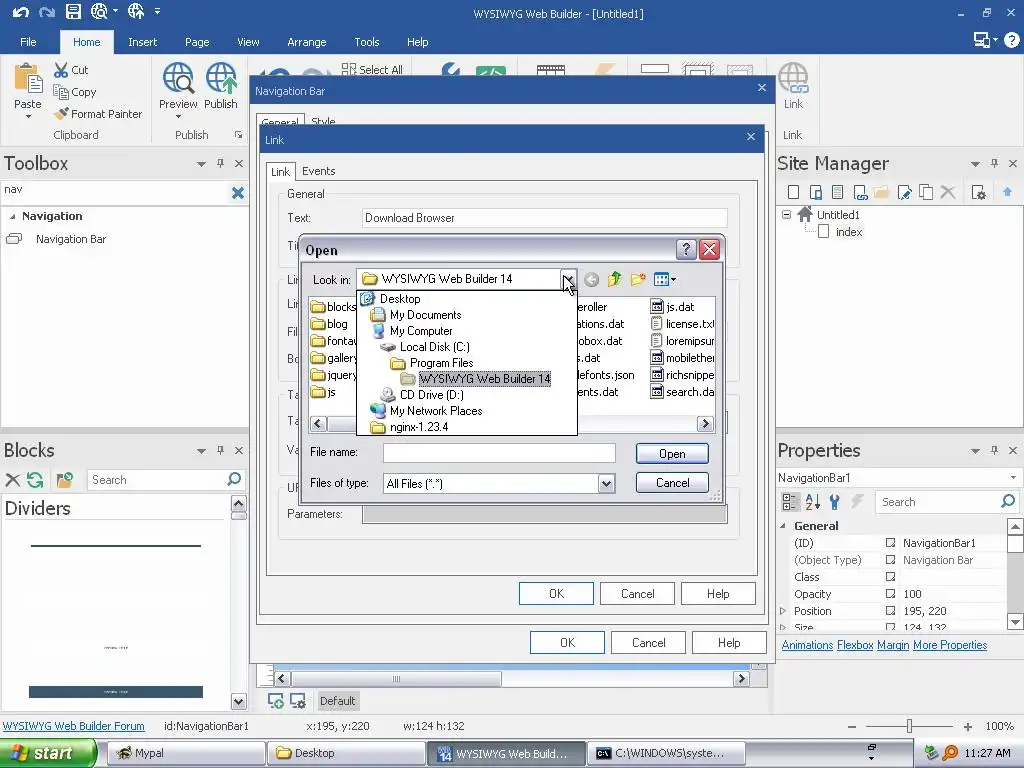Open the Files of type dropdown

tap(607, 483)
